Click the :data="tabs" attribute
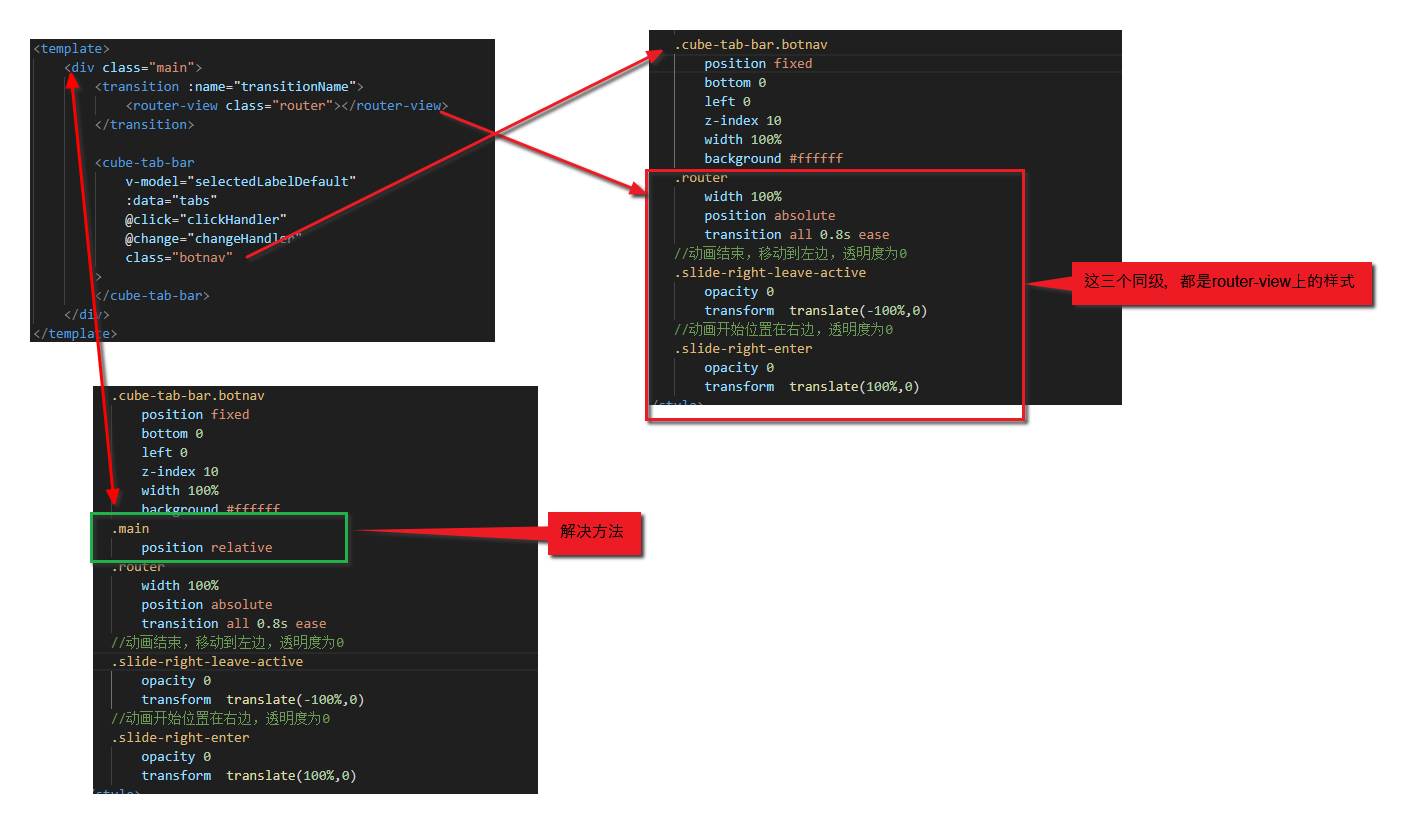 coord(172,200)
